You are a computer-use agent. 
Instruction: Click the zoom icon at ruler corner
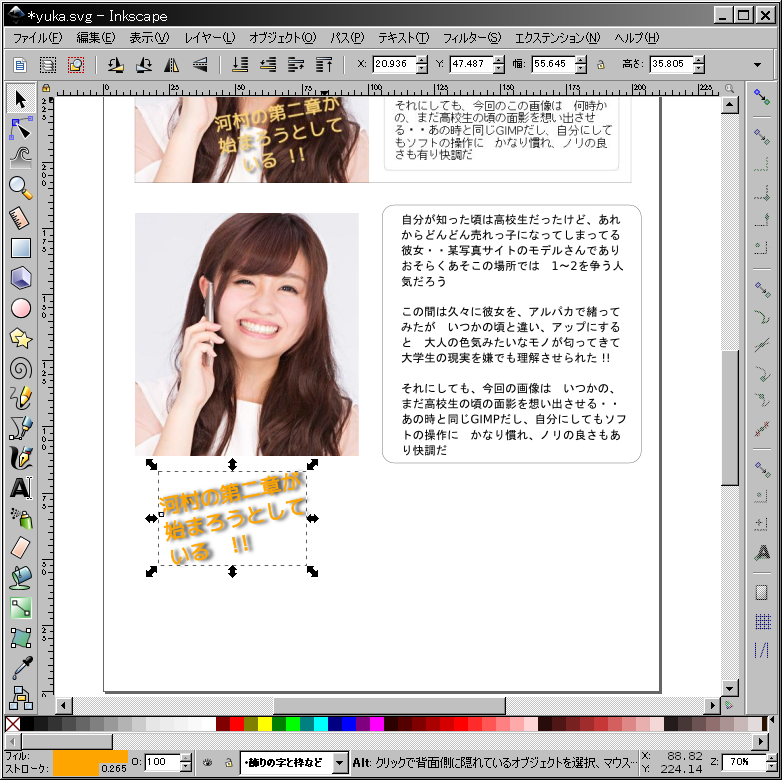729,88
